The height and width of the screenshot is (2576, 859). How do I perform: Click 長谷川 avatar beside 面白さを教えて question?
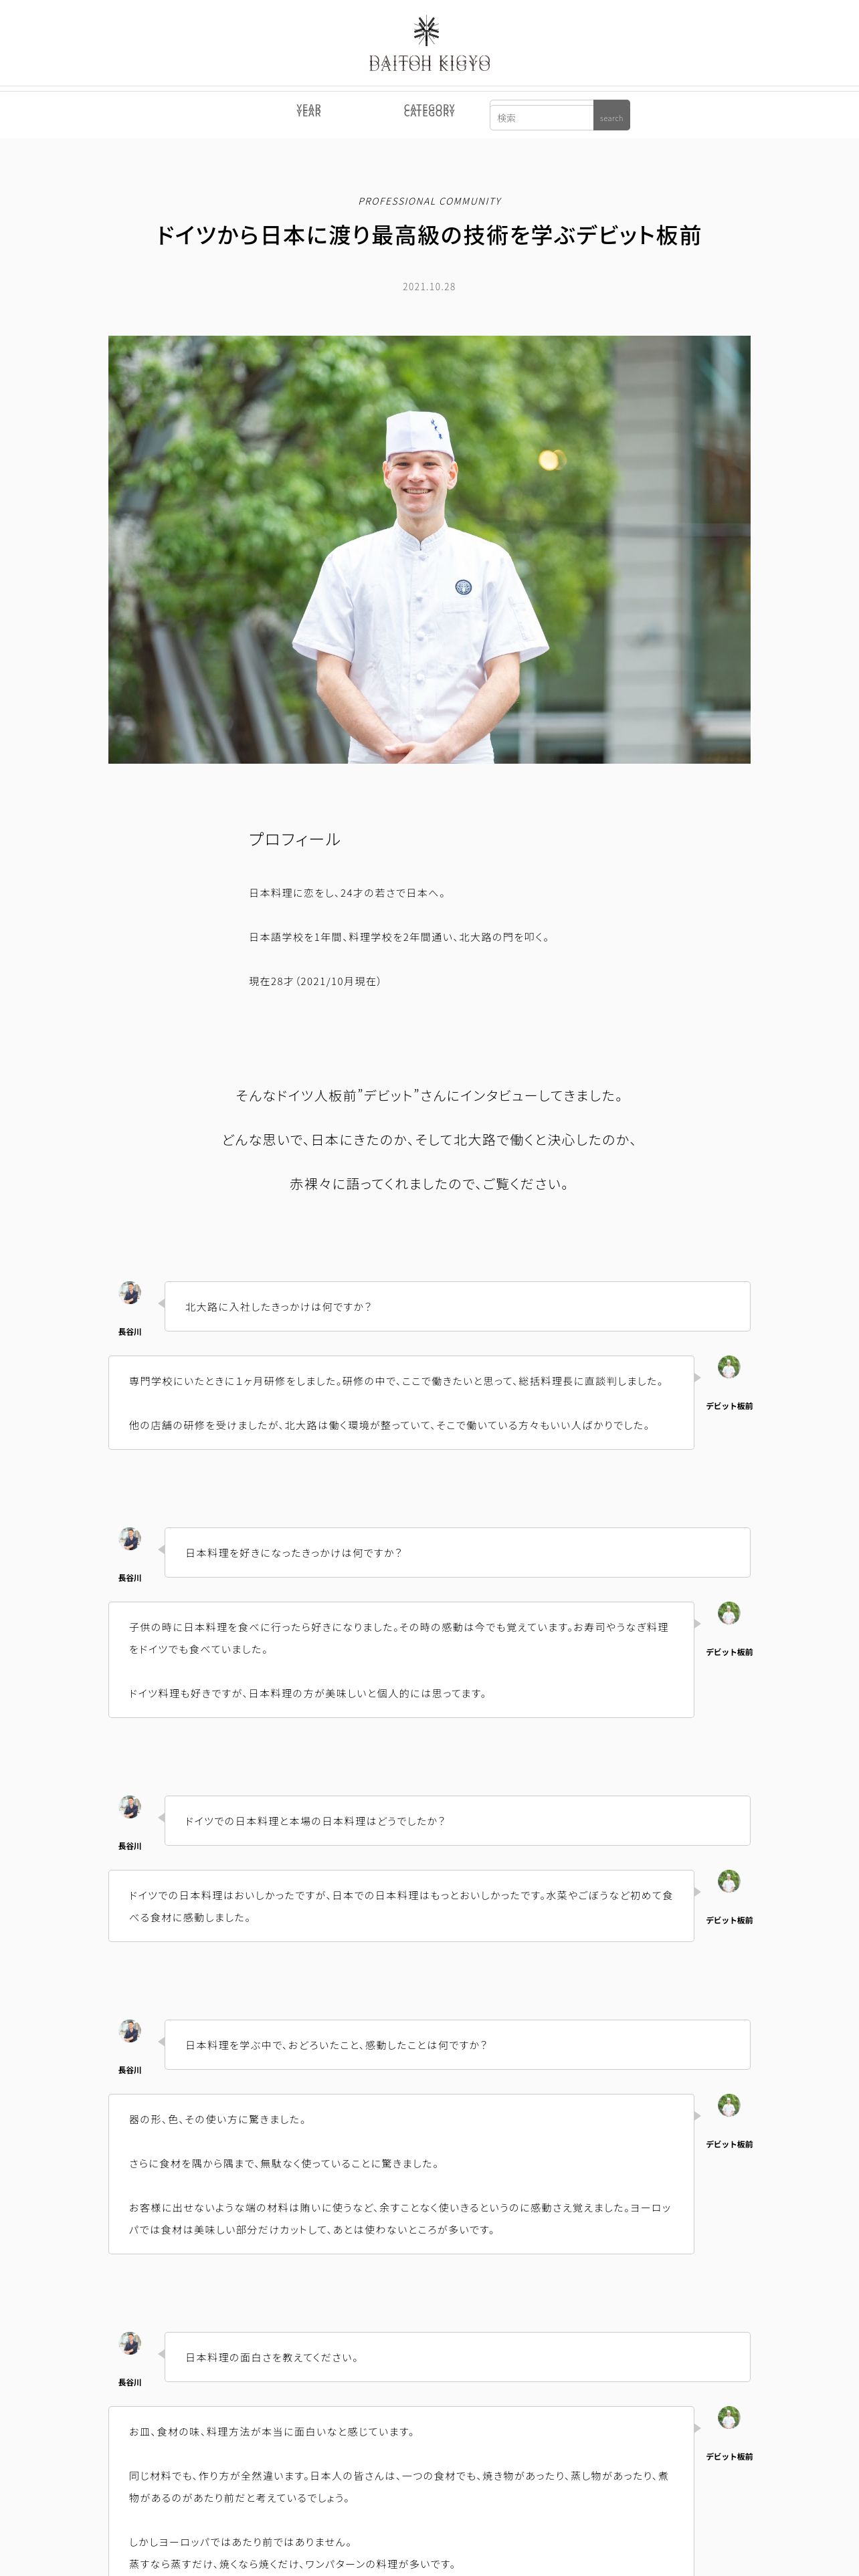(130, 2342)
